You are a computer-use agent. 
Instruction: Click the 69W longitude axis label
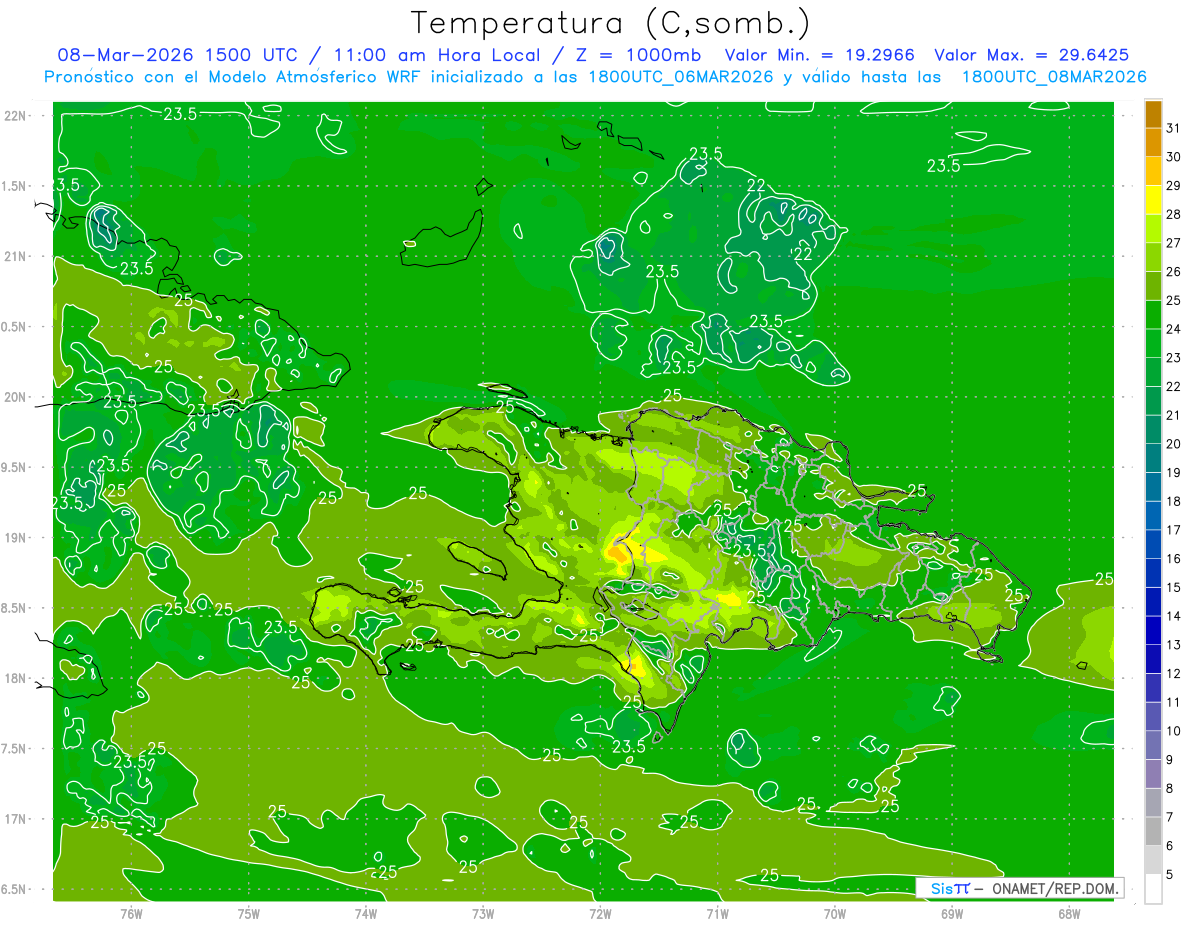(x=951, y=913)
